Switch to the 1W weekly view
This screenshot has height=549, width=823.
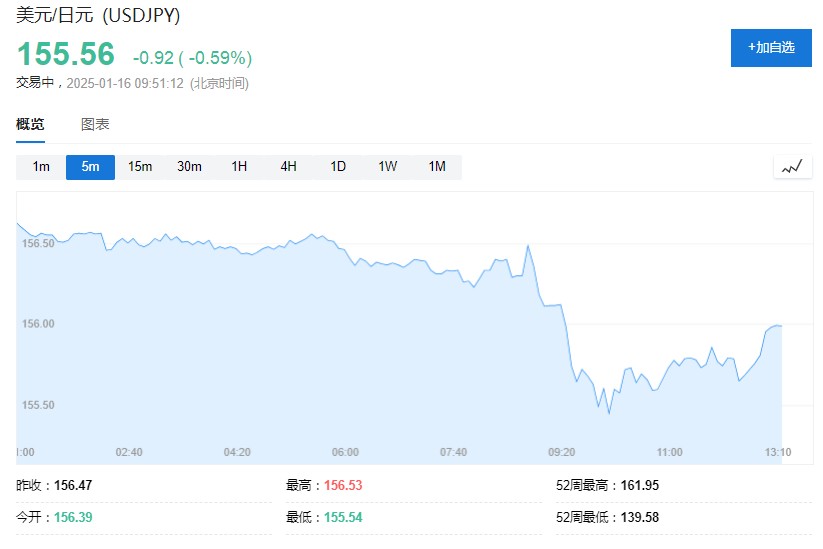tap(387, 167)
